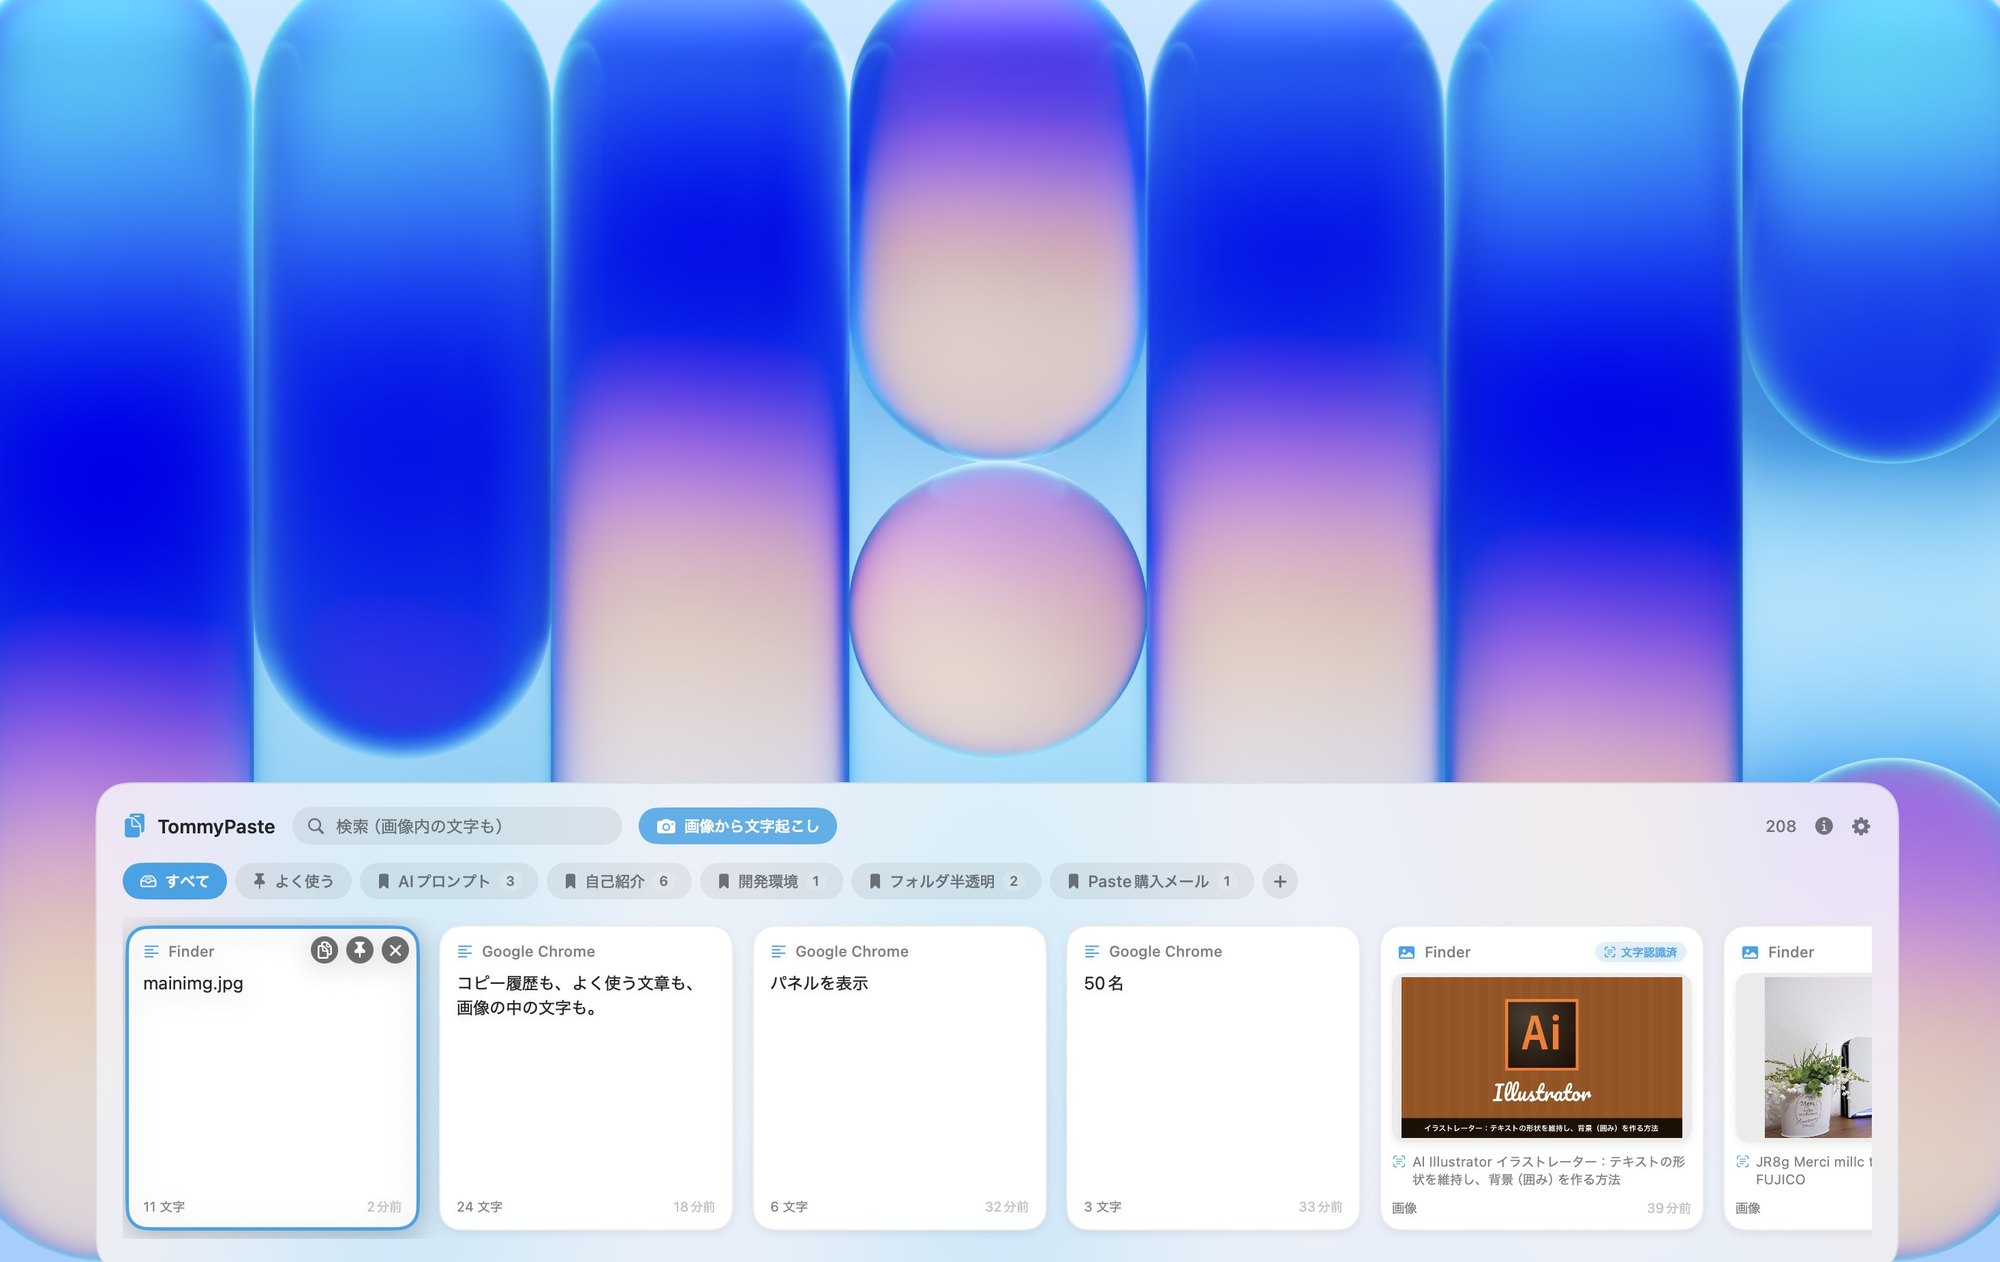Click the TommyPaste app logo icon
The width and height of the screenshot is (2000, 1262).
click(x=134, y=826)
